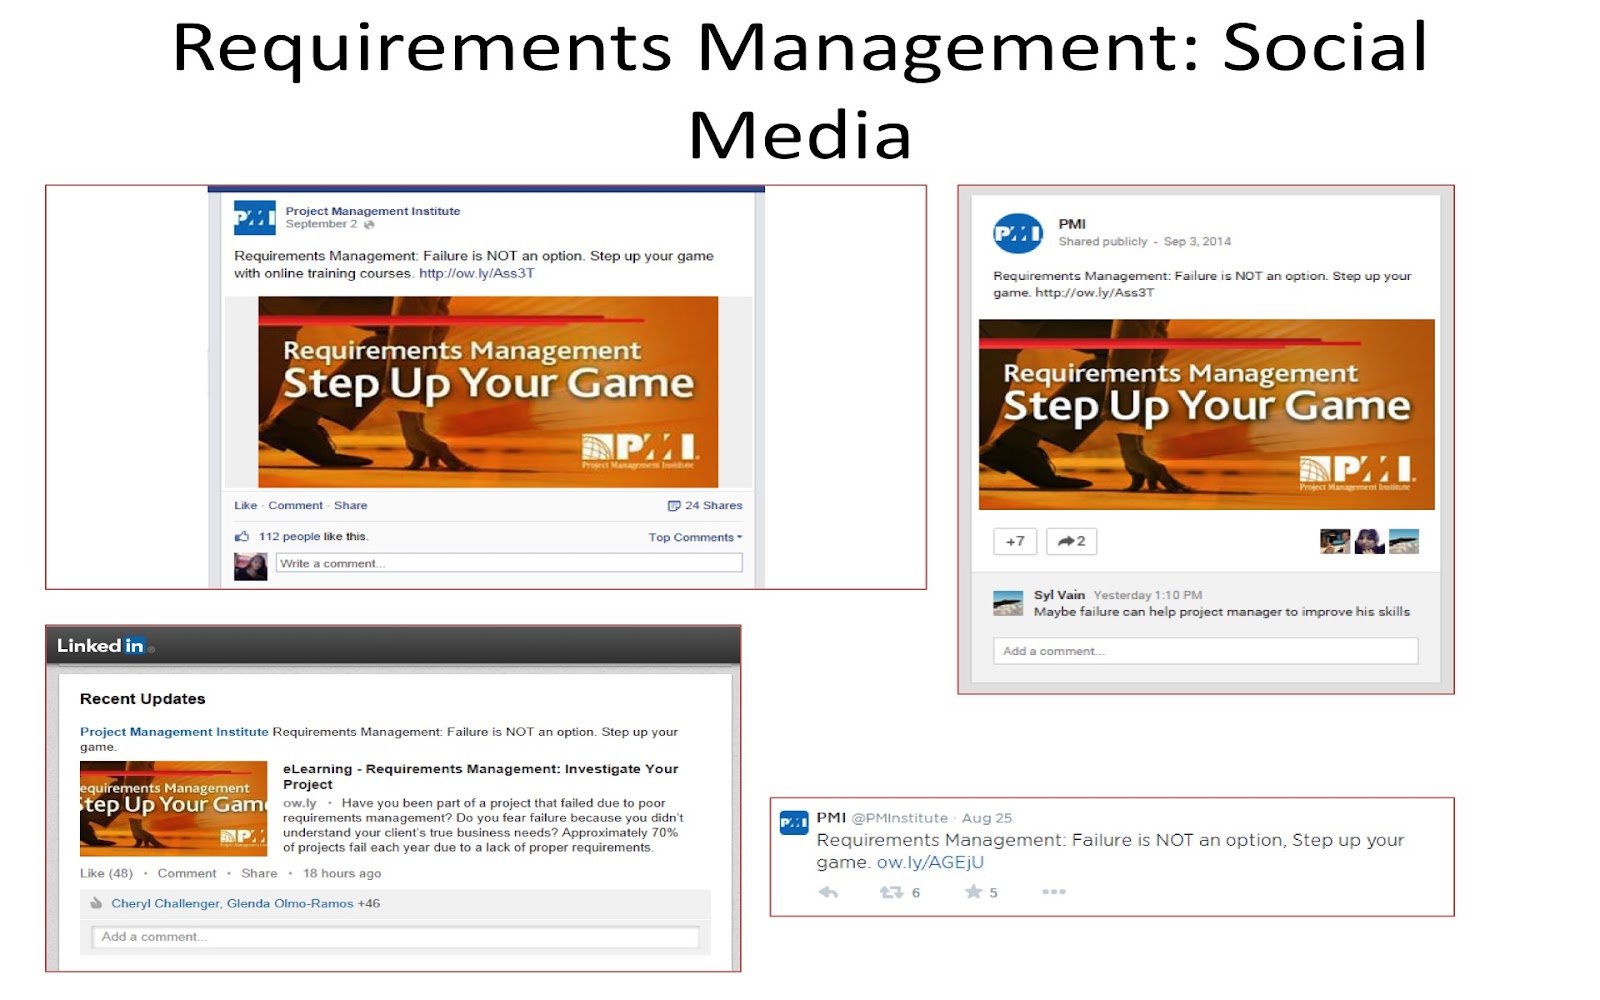The width and height of the screenshot is (1600, 1000).
Task: Open Project Management Institute page name on Facebook post
Action: pos(373,211)
